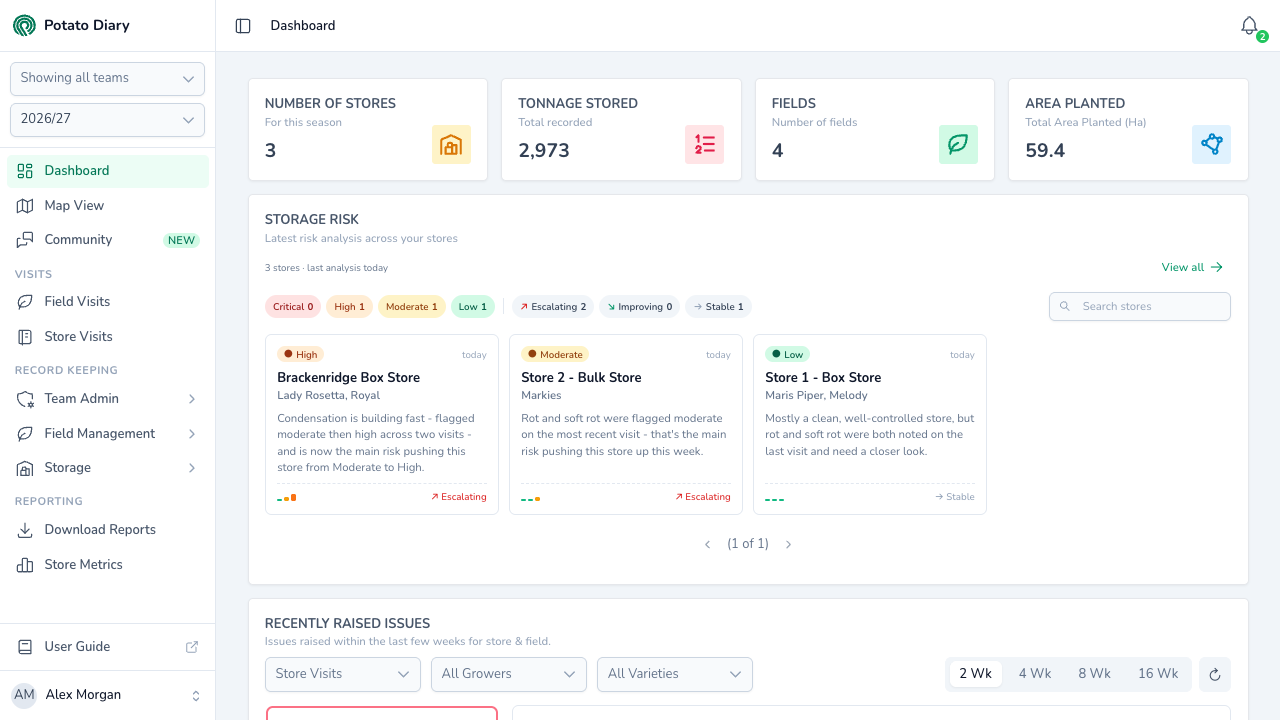This screenshot has width=1280, height=720.
Task: Click the Area Planted polygon icon
Action: (1212, 145)
